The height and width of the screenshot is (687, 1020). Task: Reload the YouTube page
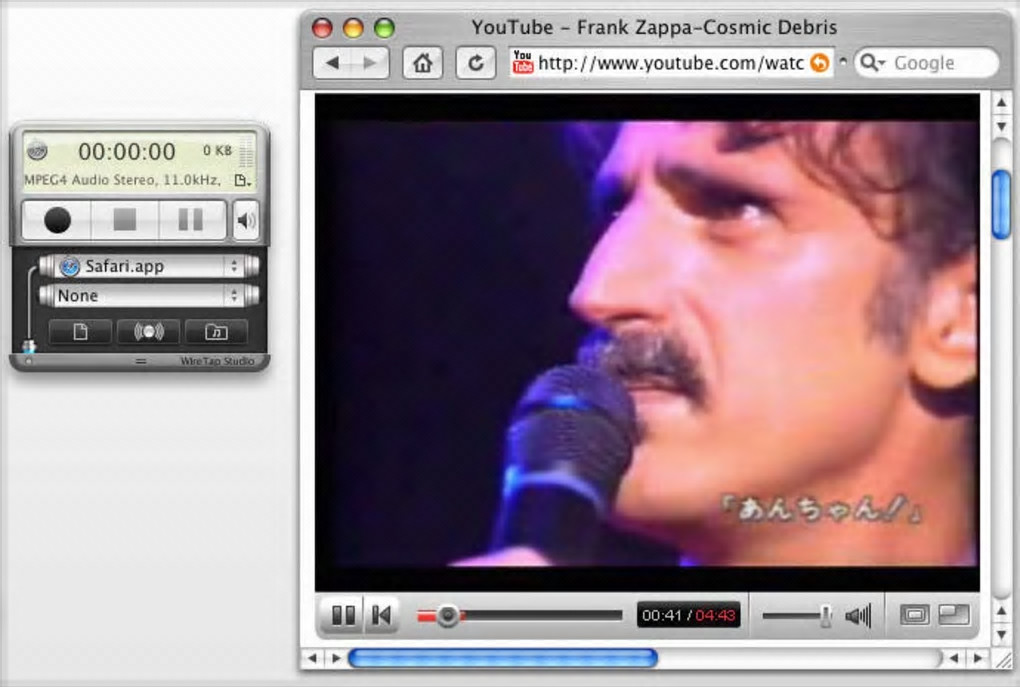(x=476, y=63)
